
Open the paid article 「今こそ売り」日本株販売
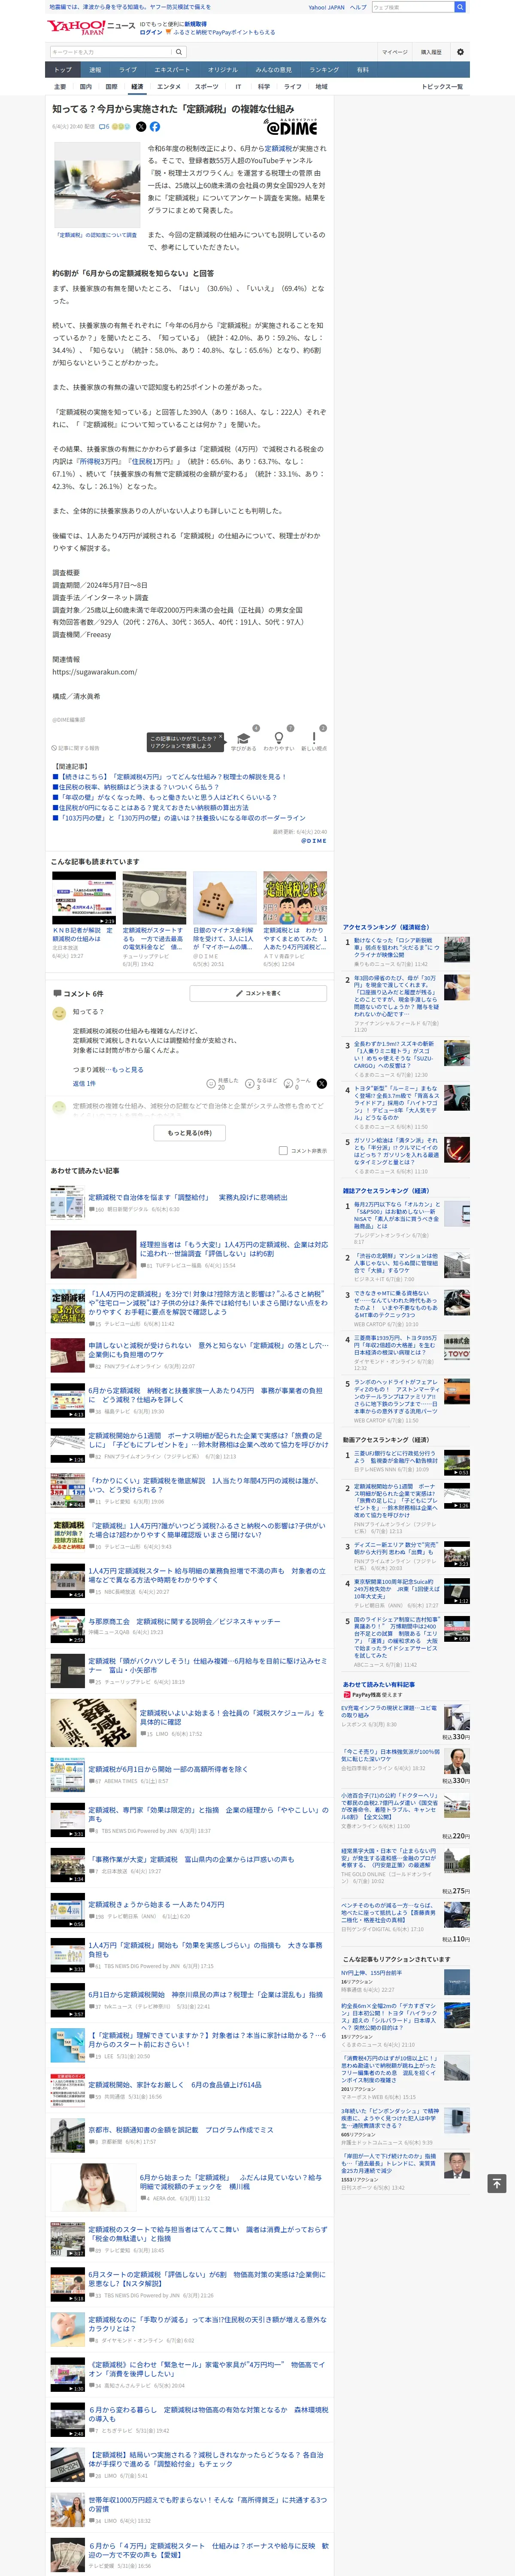point(390,1755)
